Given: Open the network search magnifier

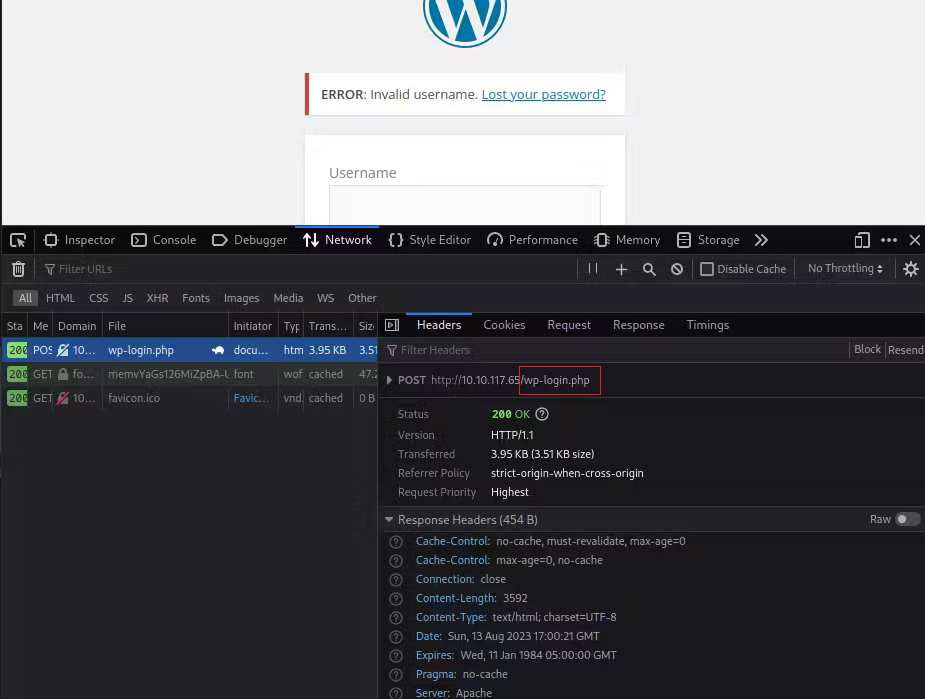Looking at the screenshot, I should pyautogui.click(x=649, y=270).
